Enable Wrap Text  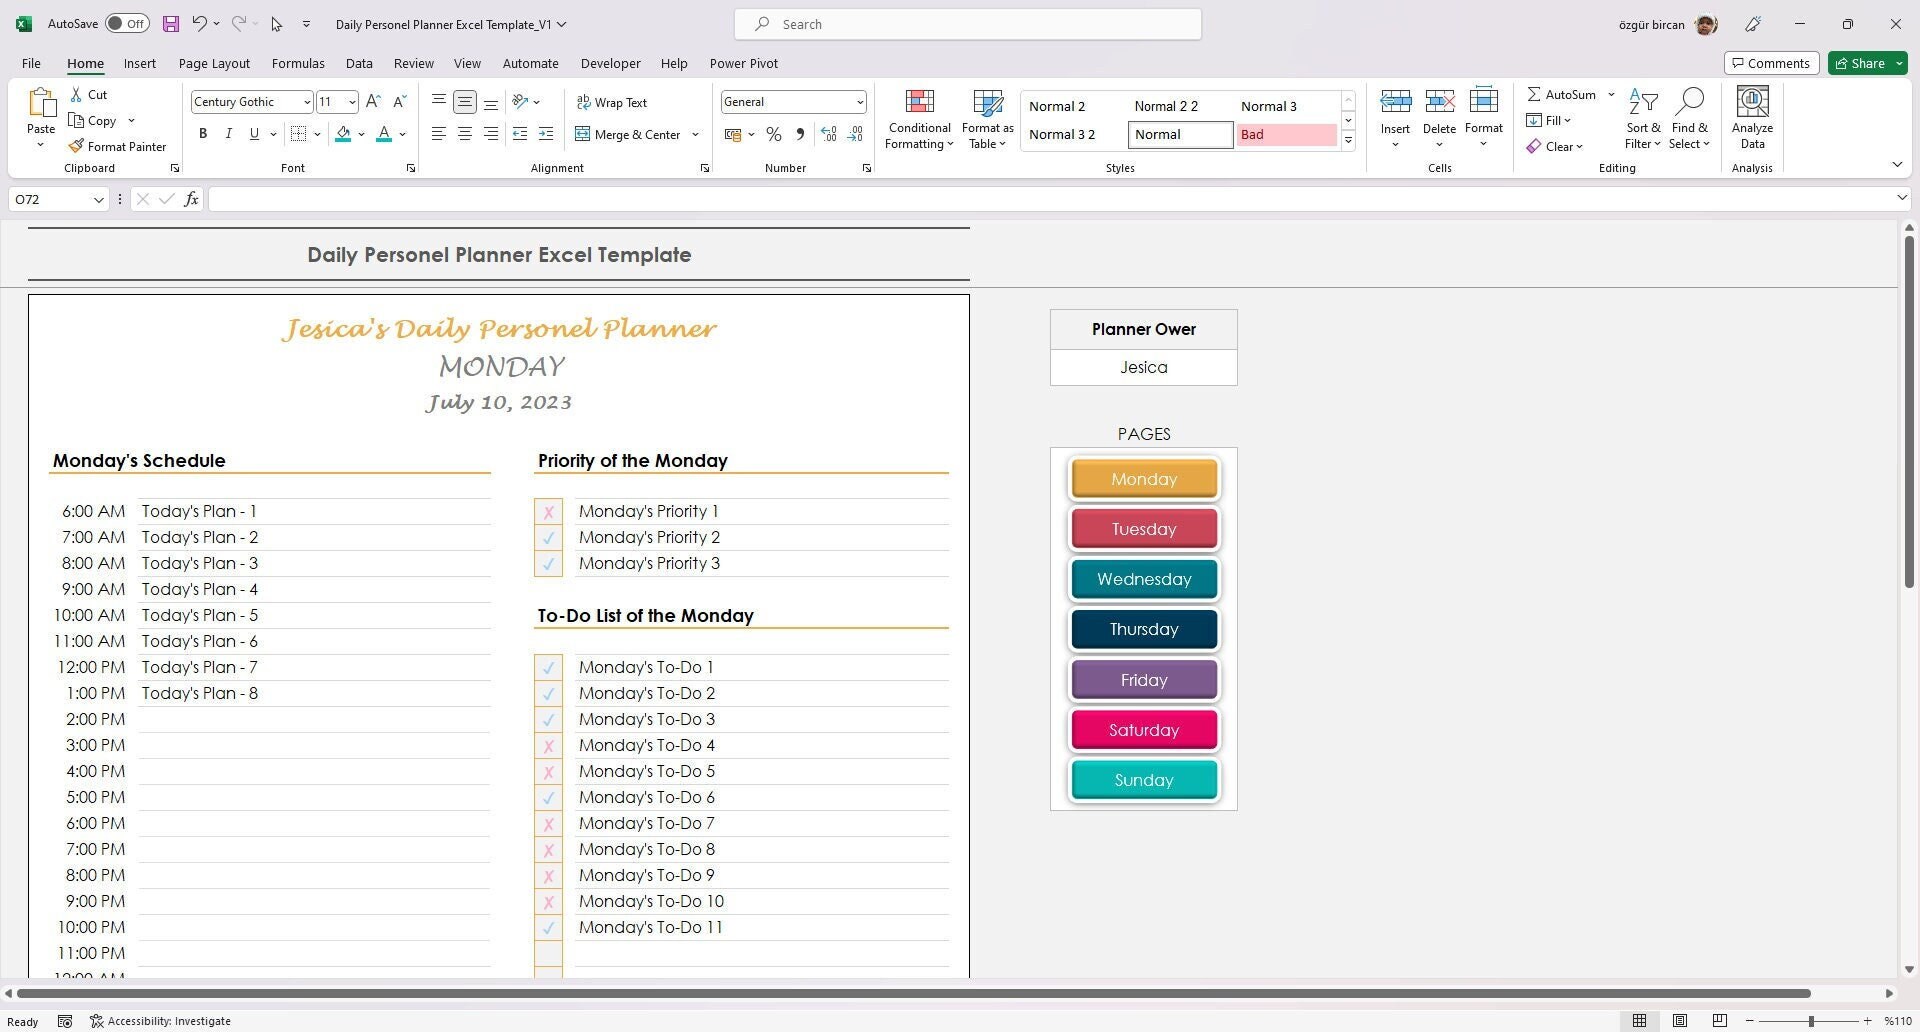tap(612, 101)
